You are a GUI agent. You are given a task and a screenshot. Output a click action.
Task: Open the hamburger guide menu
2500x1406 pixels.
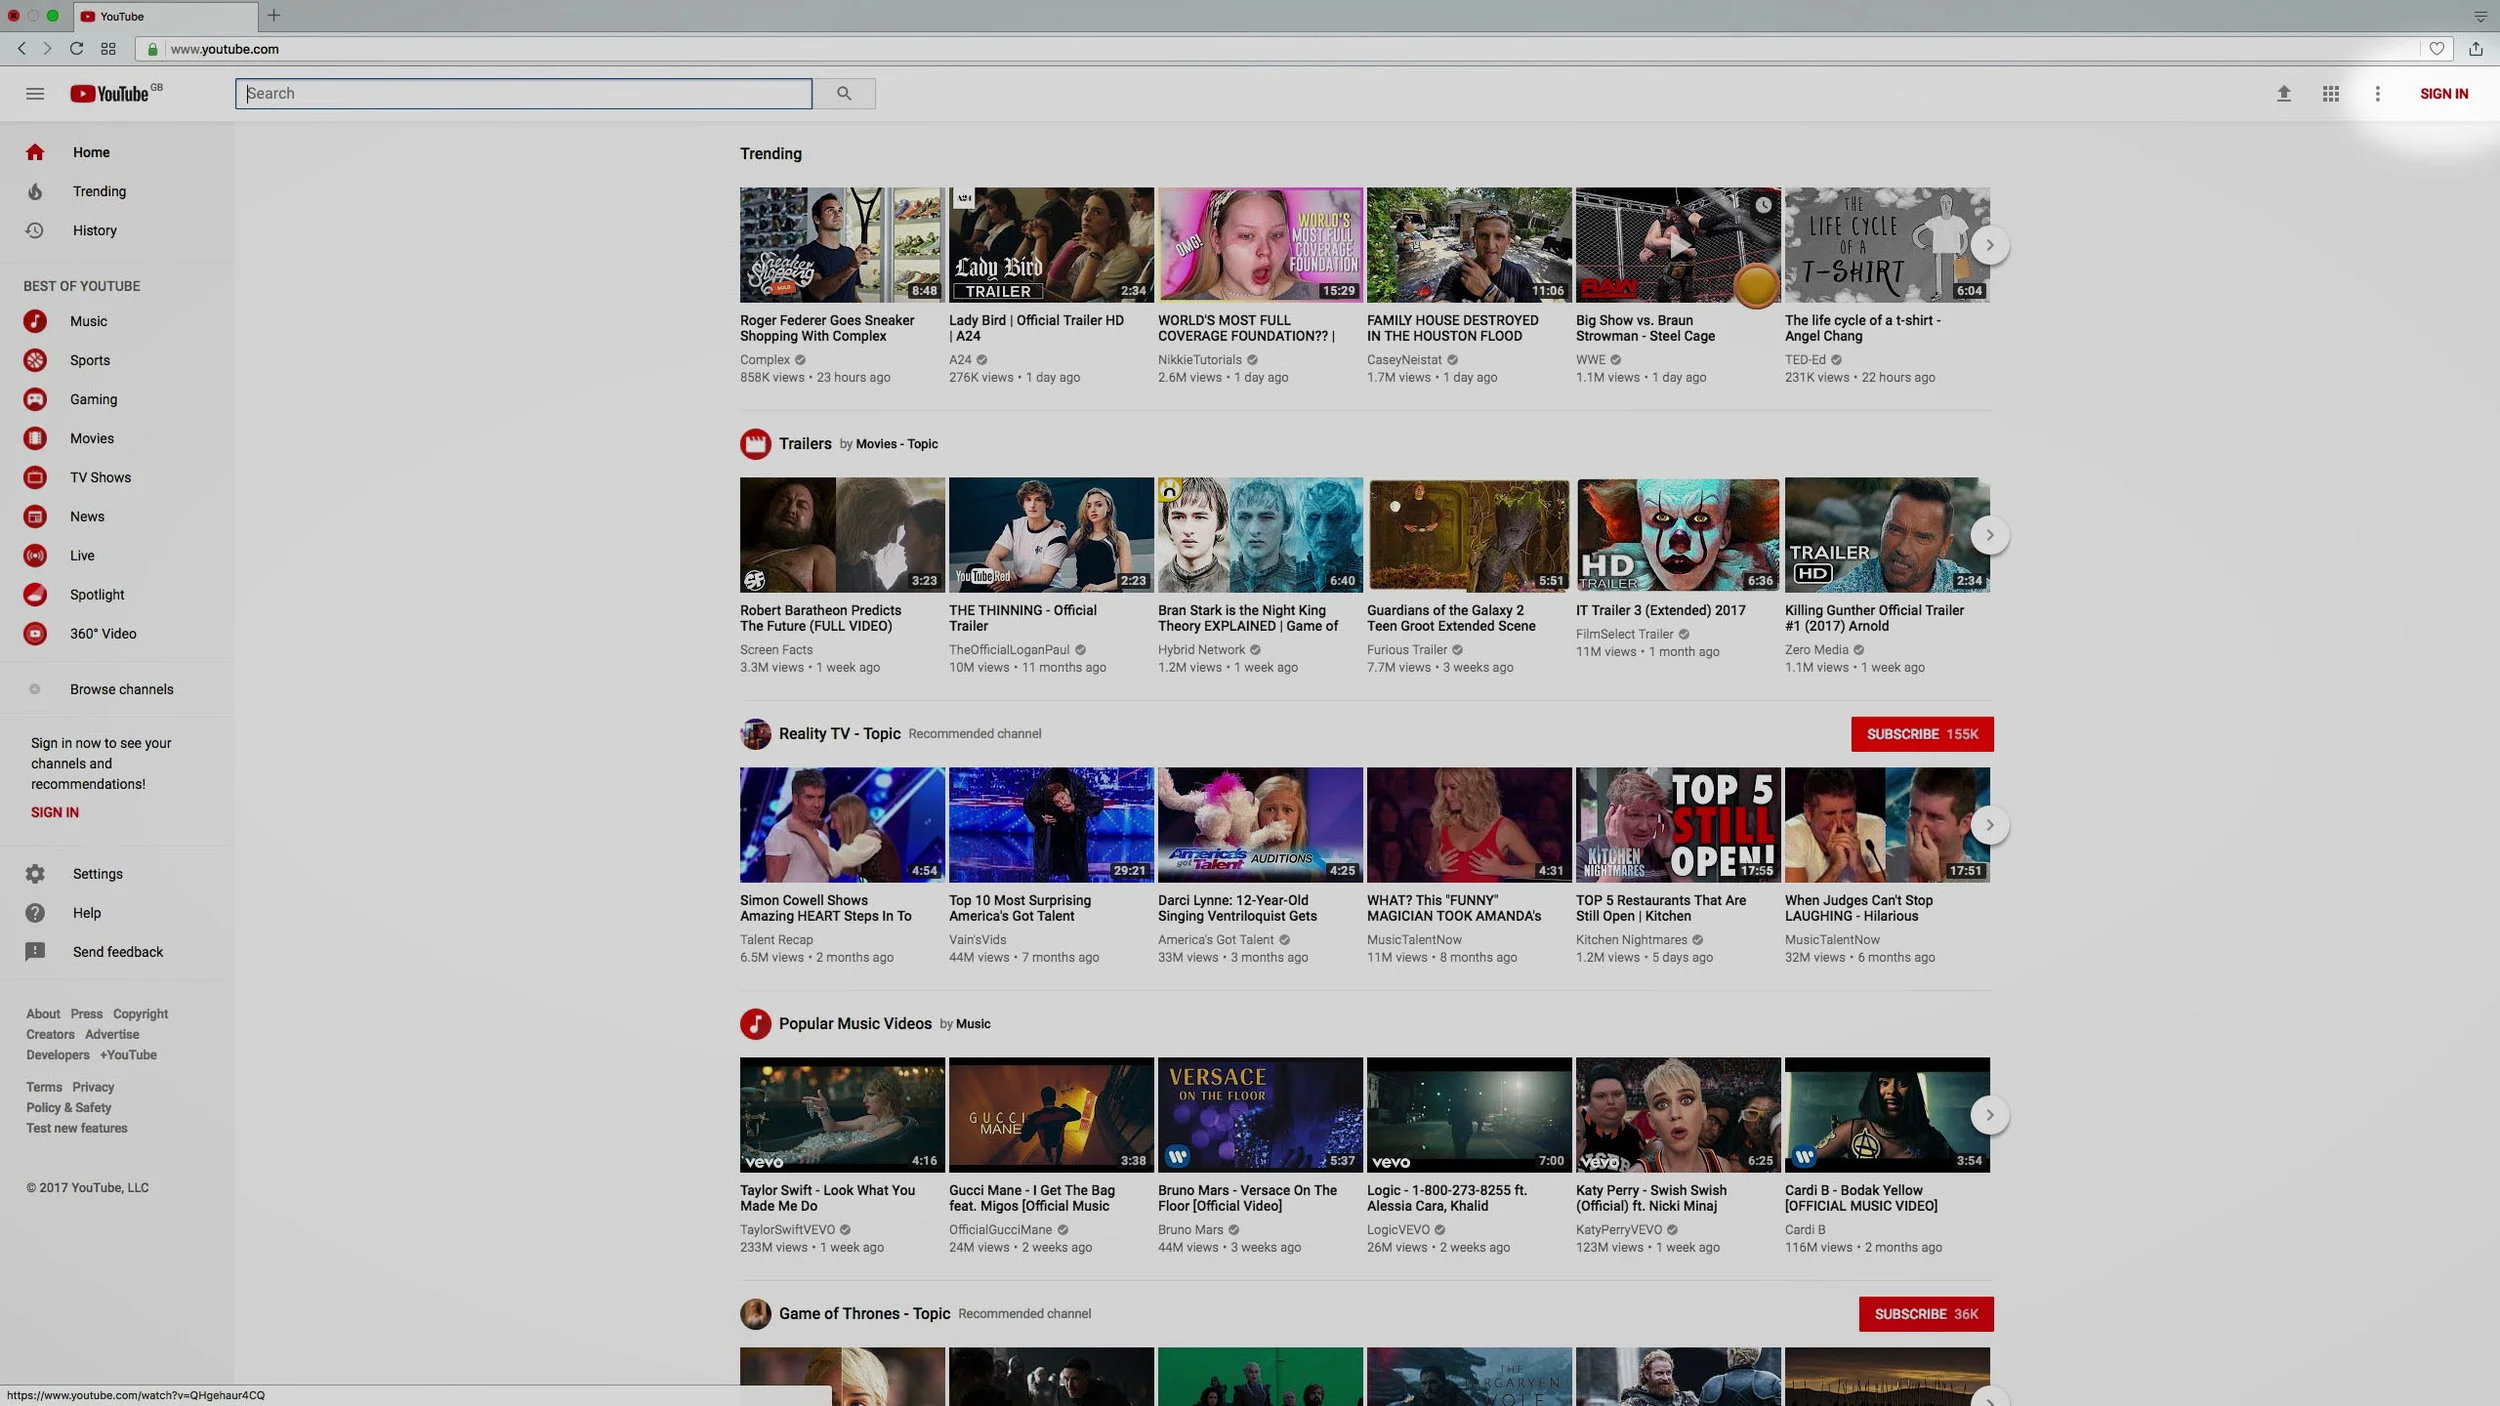[35, 94]
